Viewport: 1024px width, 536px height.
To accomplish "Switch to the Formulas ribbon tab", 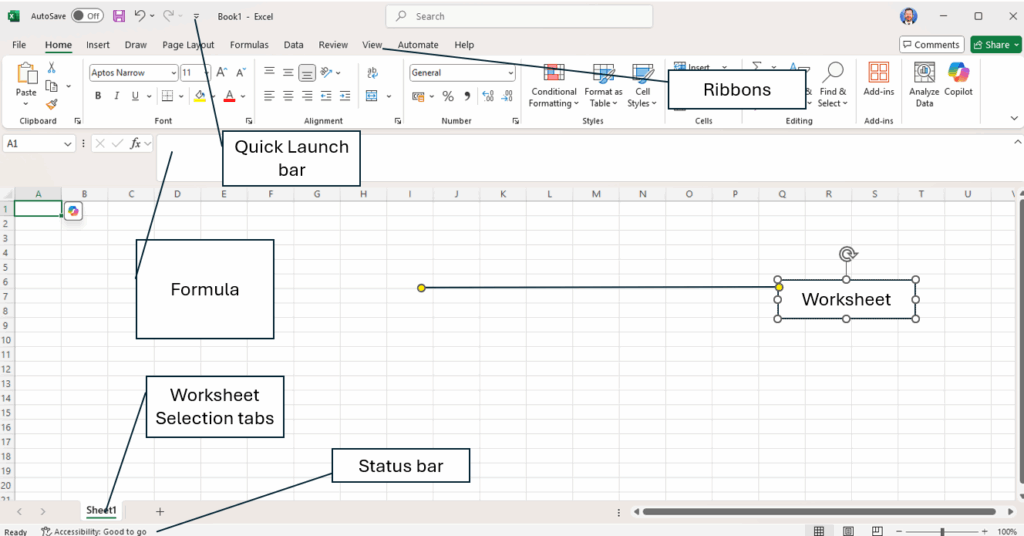I will (249, 44).
